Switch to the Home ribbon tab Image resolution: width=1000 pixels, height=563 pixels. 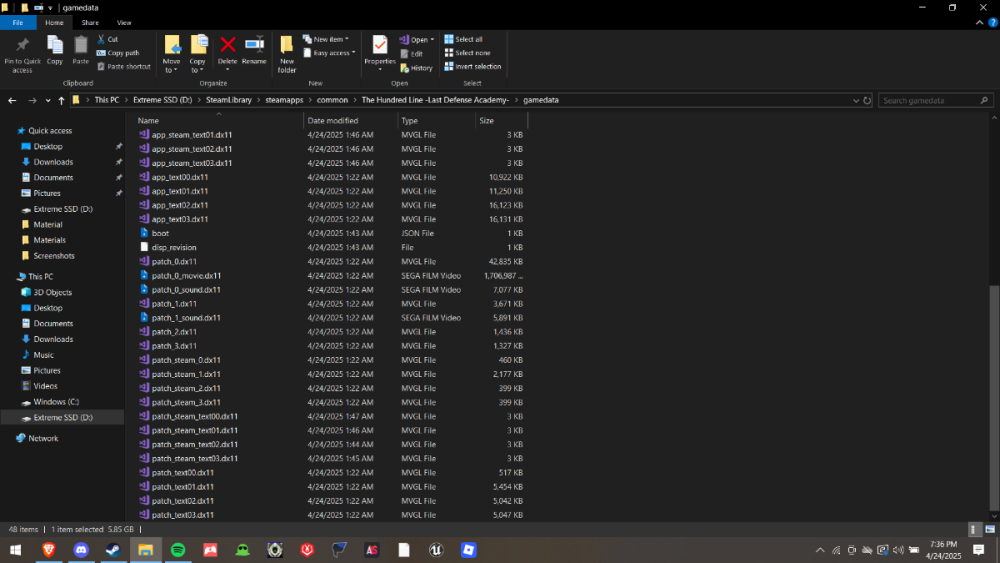[x=54, y=22]
